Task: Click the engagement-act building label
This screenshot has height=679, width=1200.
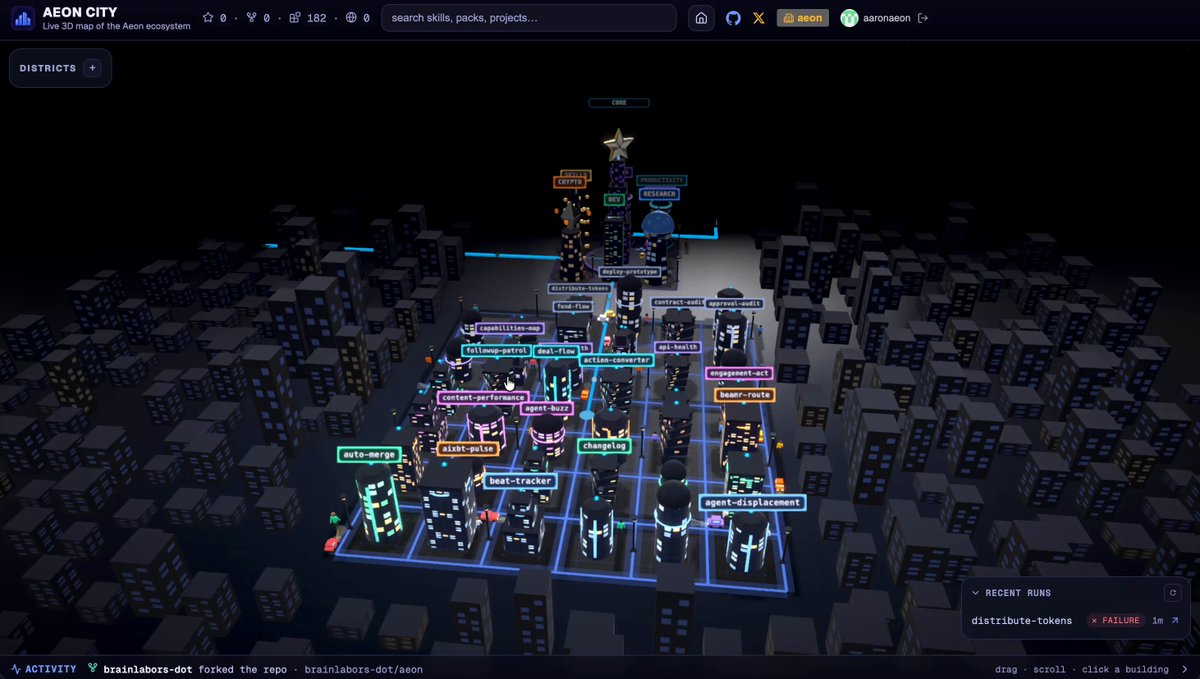Action: (x=739, y=373)
